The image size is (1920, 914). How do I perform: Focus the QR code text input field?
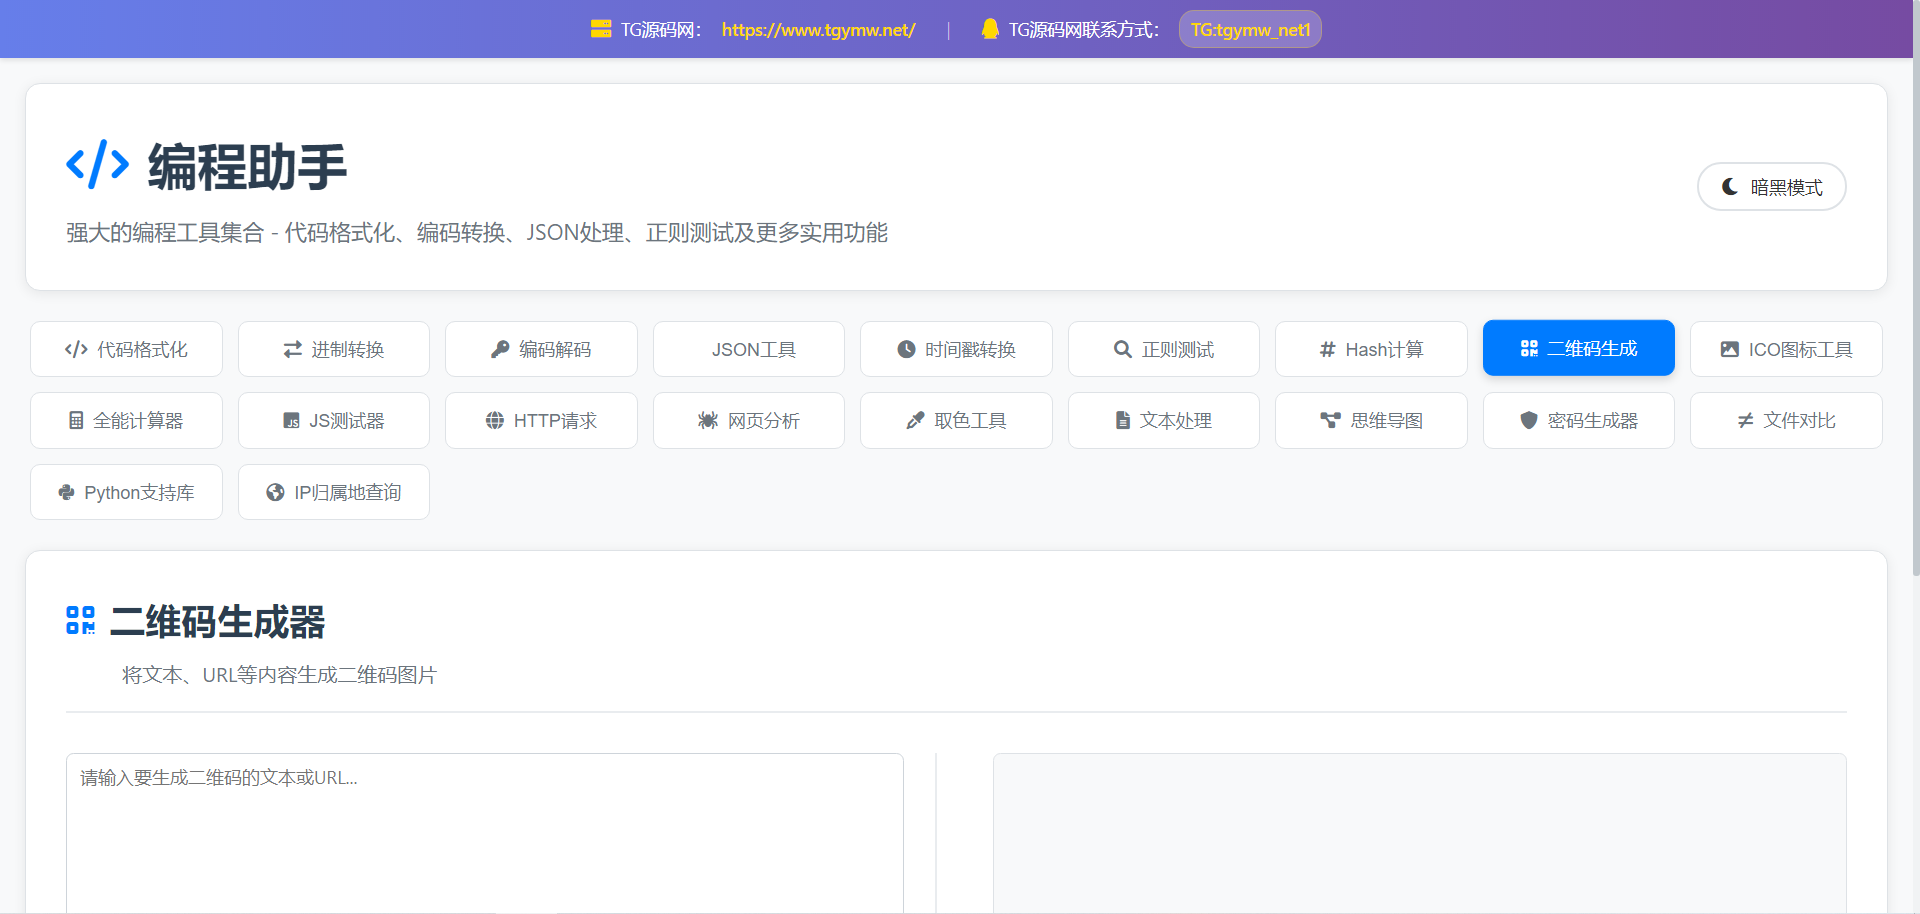485,830
